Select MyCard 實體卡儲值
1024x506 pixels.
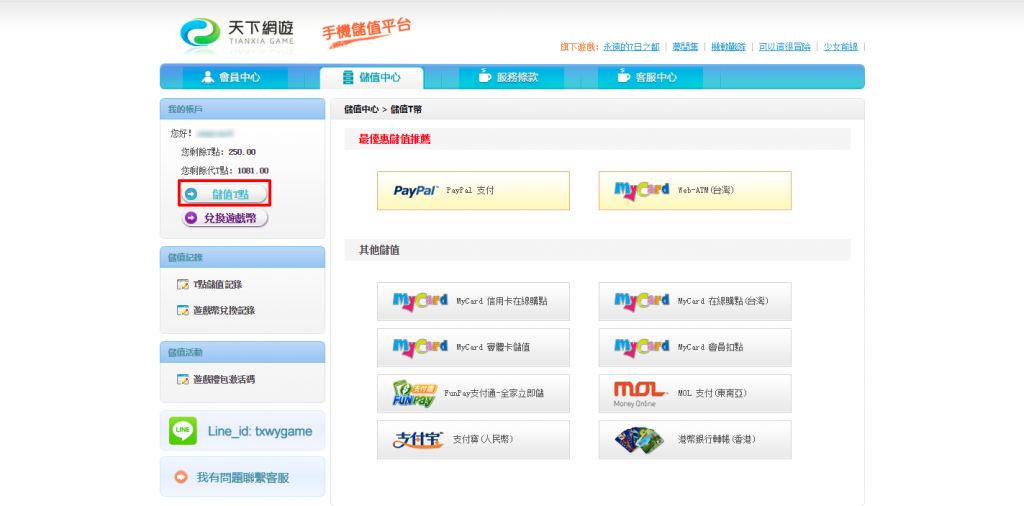point(473,347)
